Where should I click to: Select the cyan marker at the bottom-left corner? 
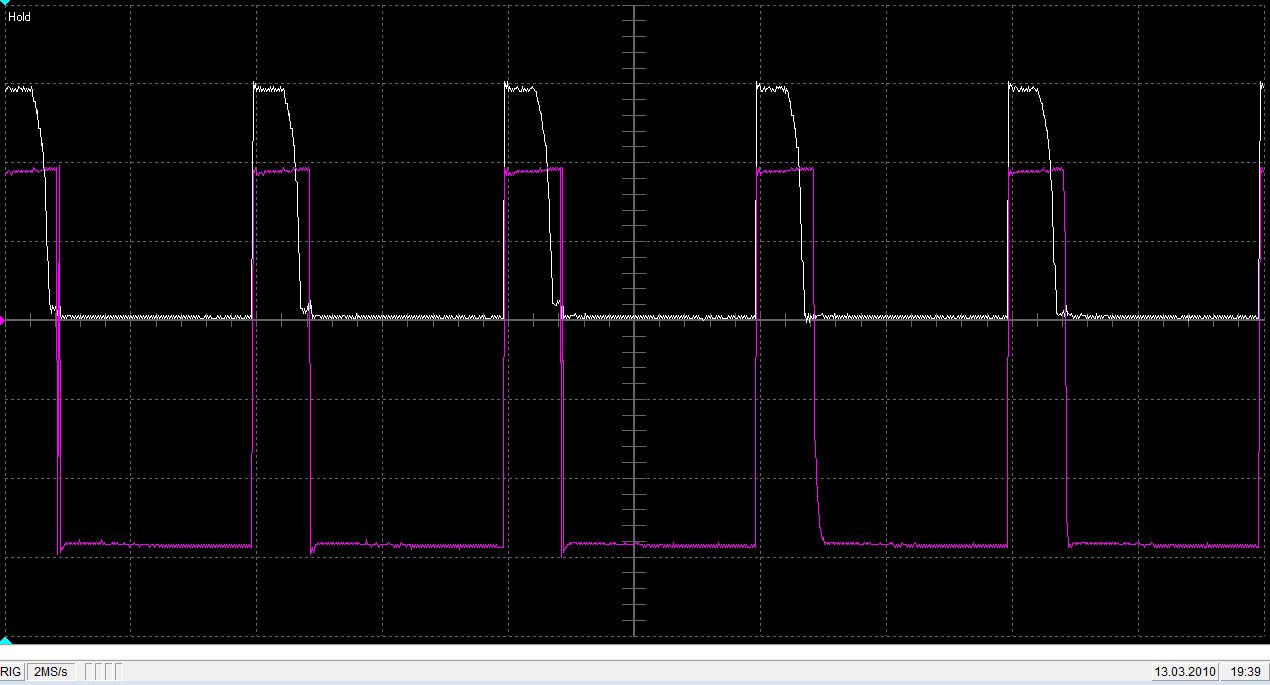[4, 640]
